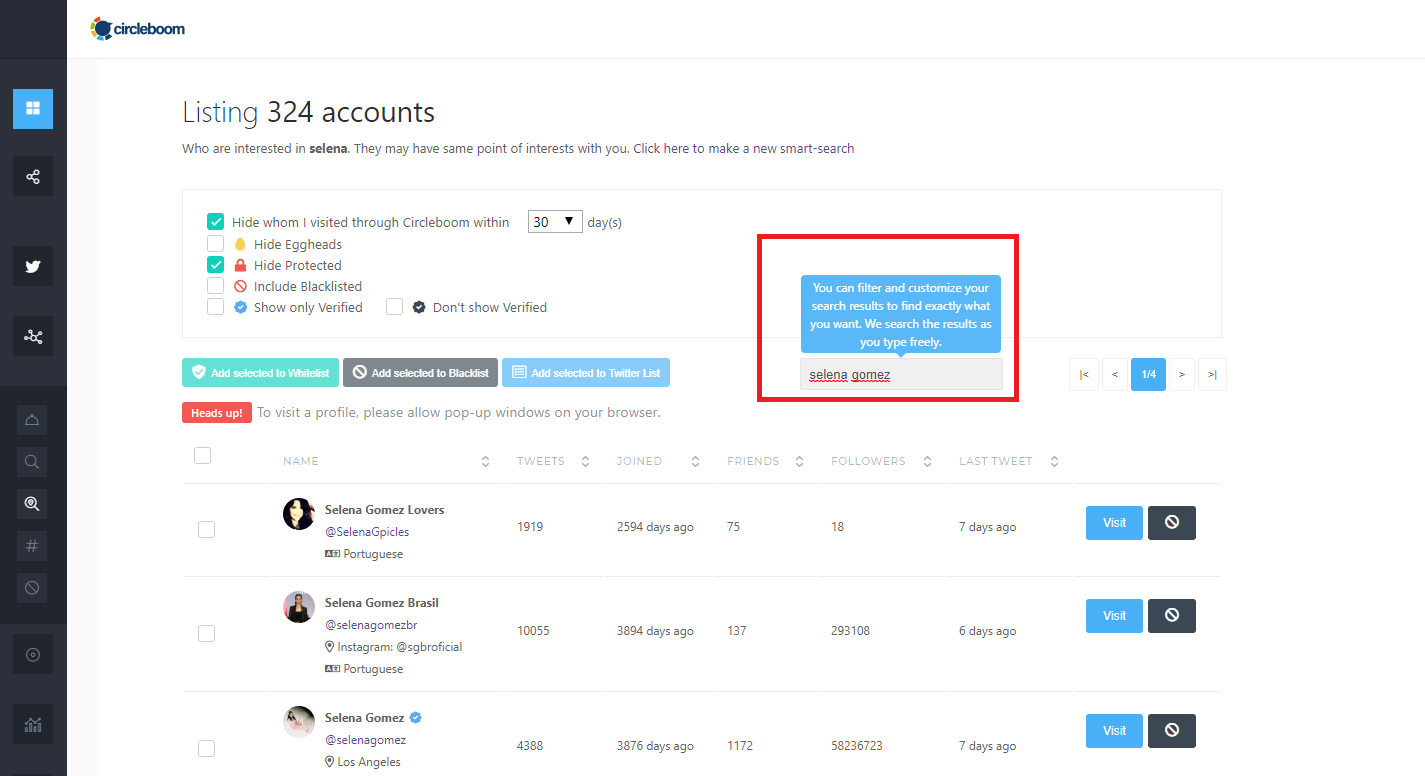Open the target circle icon in sidebar
Screen dimensions: 1425x776
tap(33, 655)
